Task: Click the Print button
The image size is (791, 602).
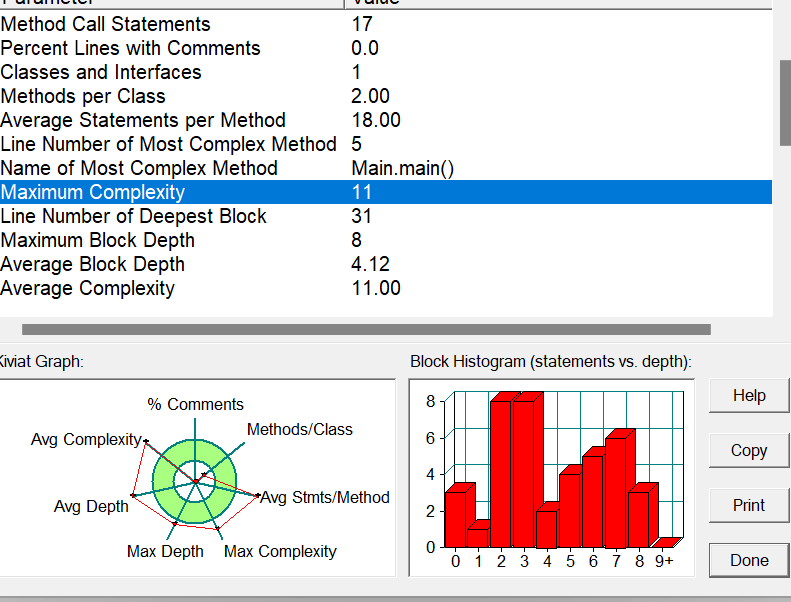Action: click(x=749, y=505)
